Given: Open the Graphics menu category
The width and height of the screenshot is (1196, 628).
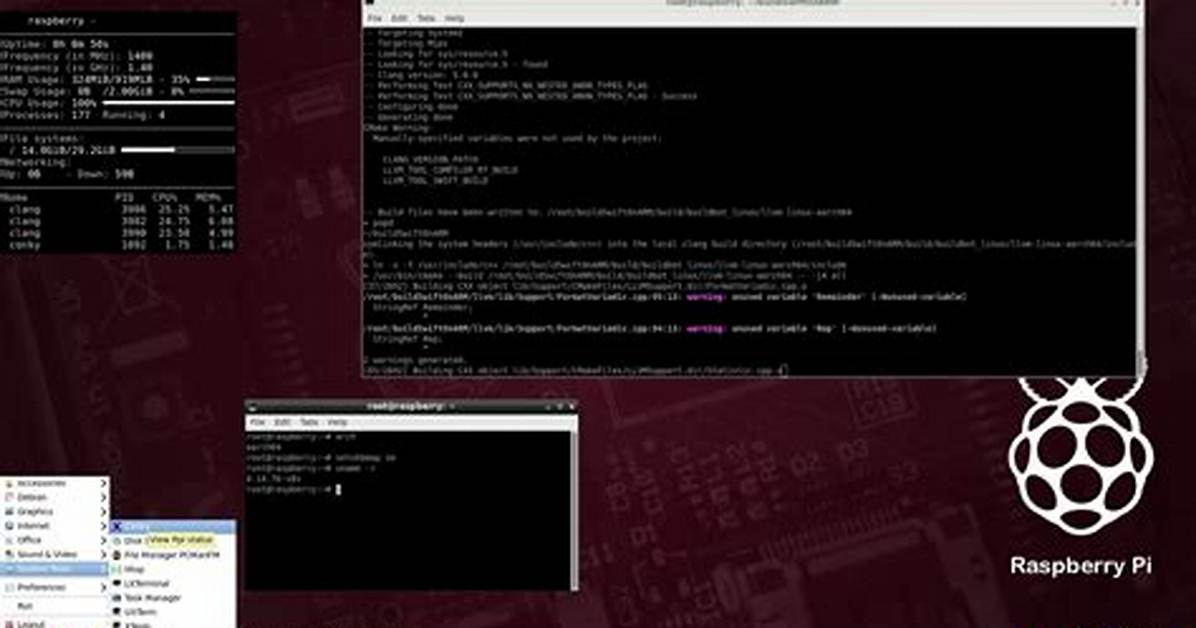Looking at the screenshot, I should click(x=55, y=512).
